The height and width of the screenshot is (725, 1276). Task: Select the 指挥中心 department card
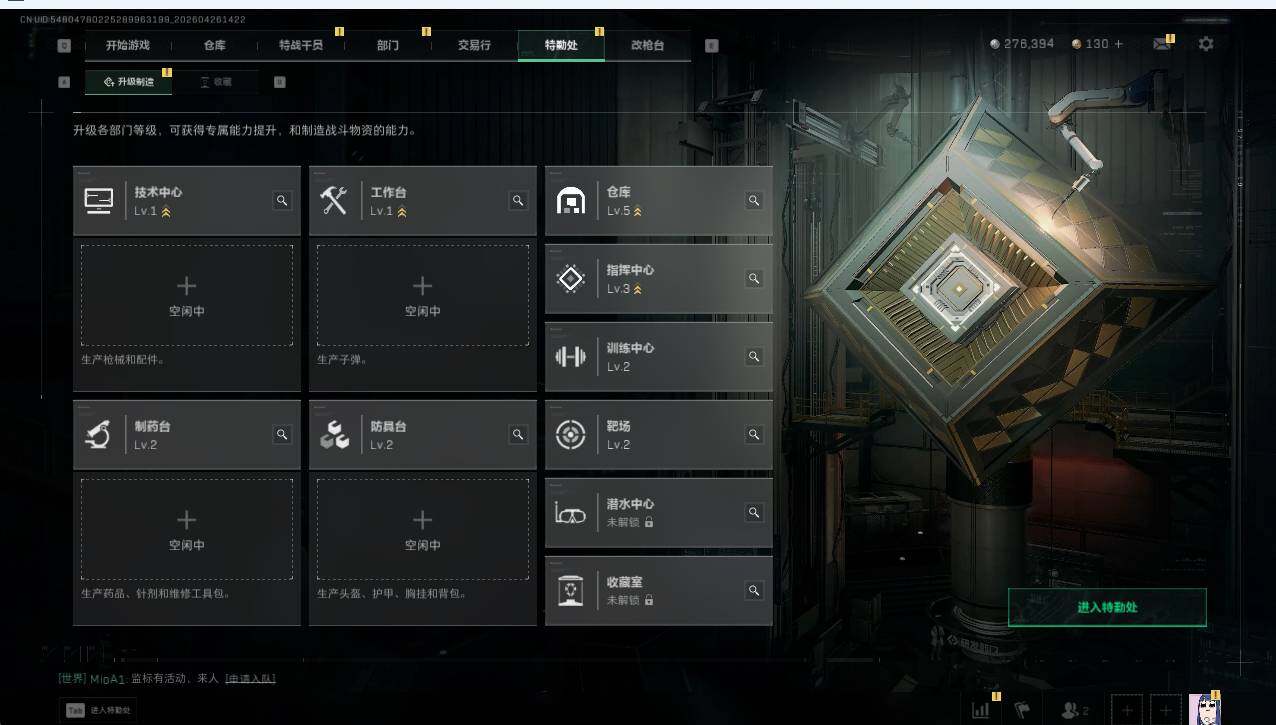click(659, 279)
